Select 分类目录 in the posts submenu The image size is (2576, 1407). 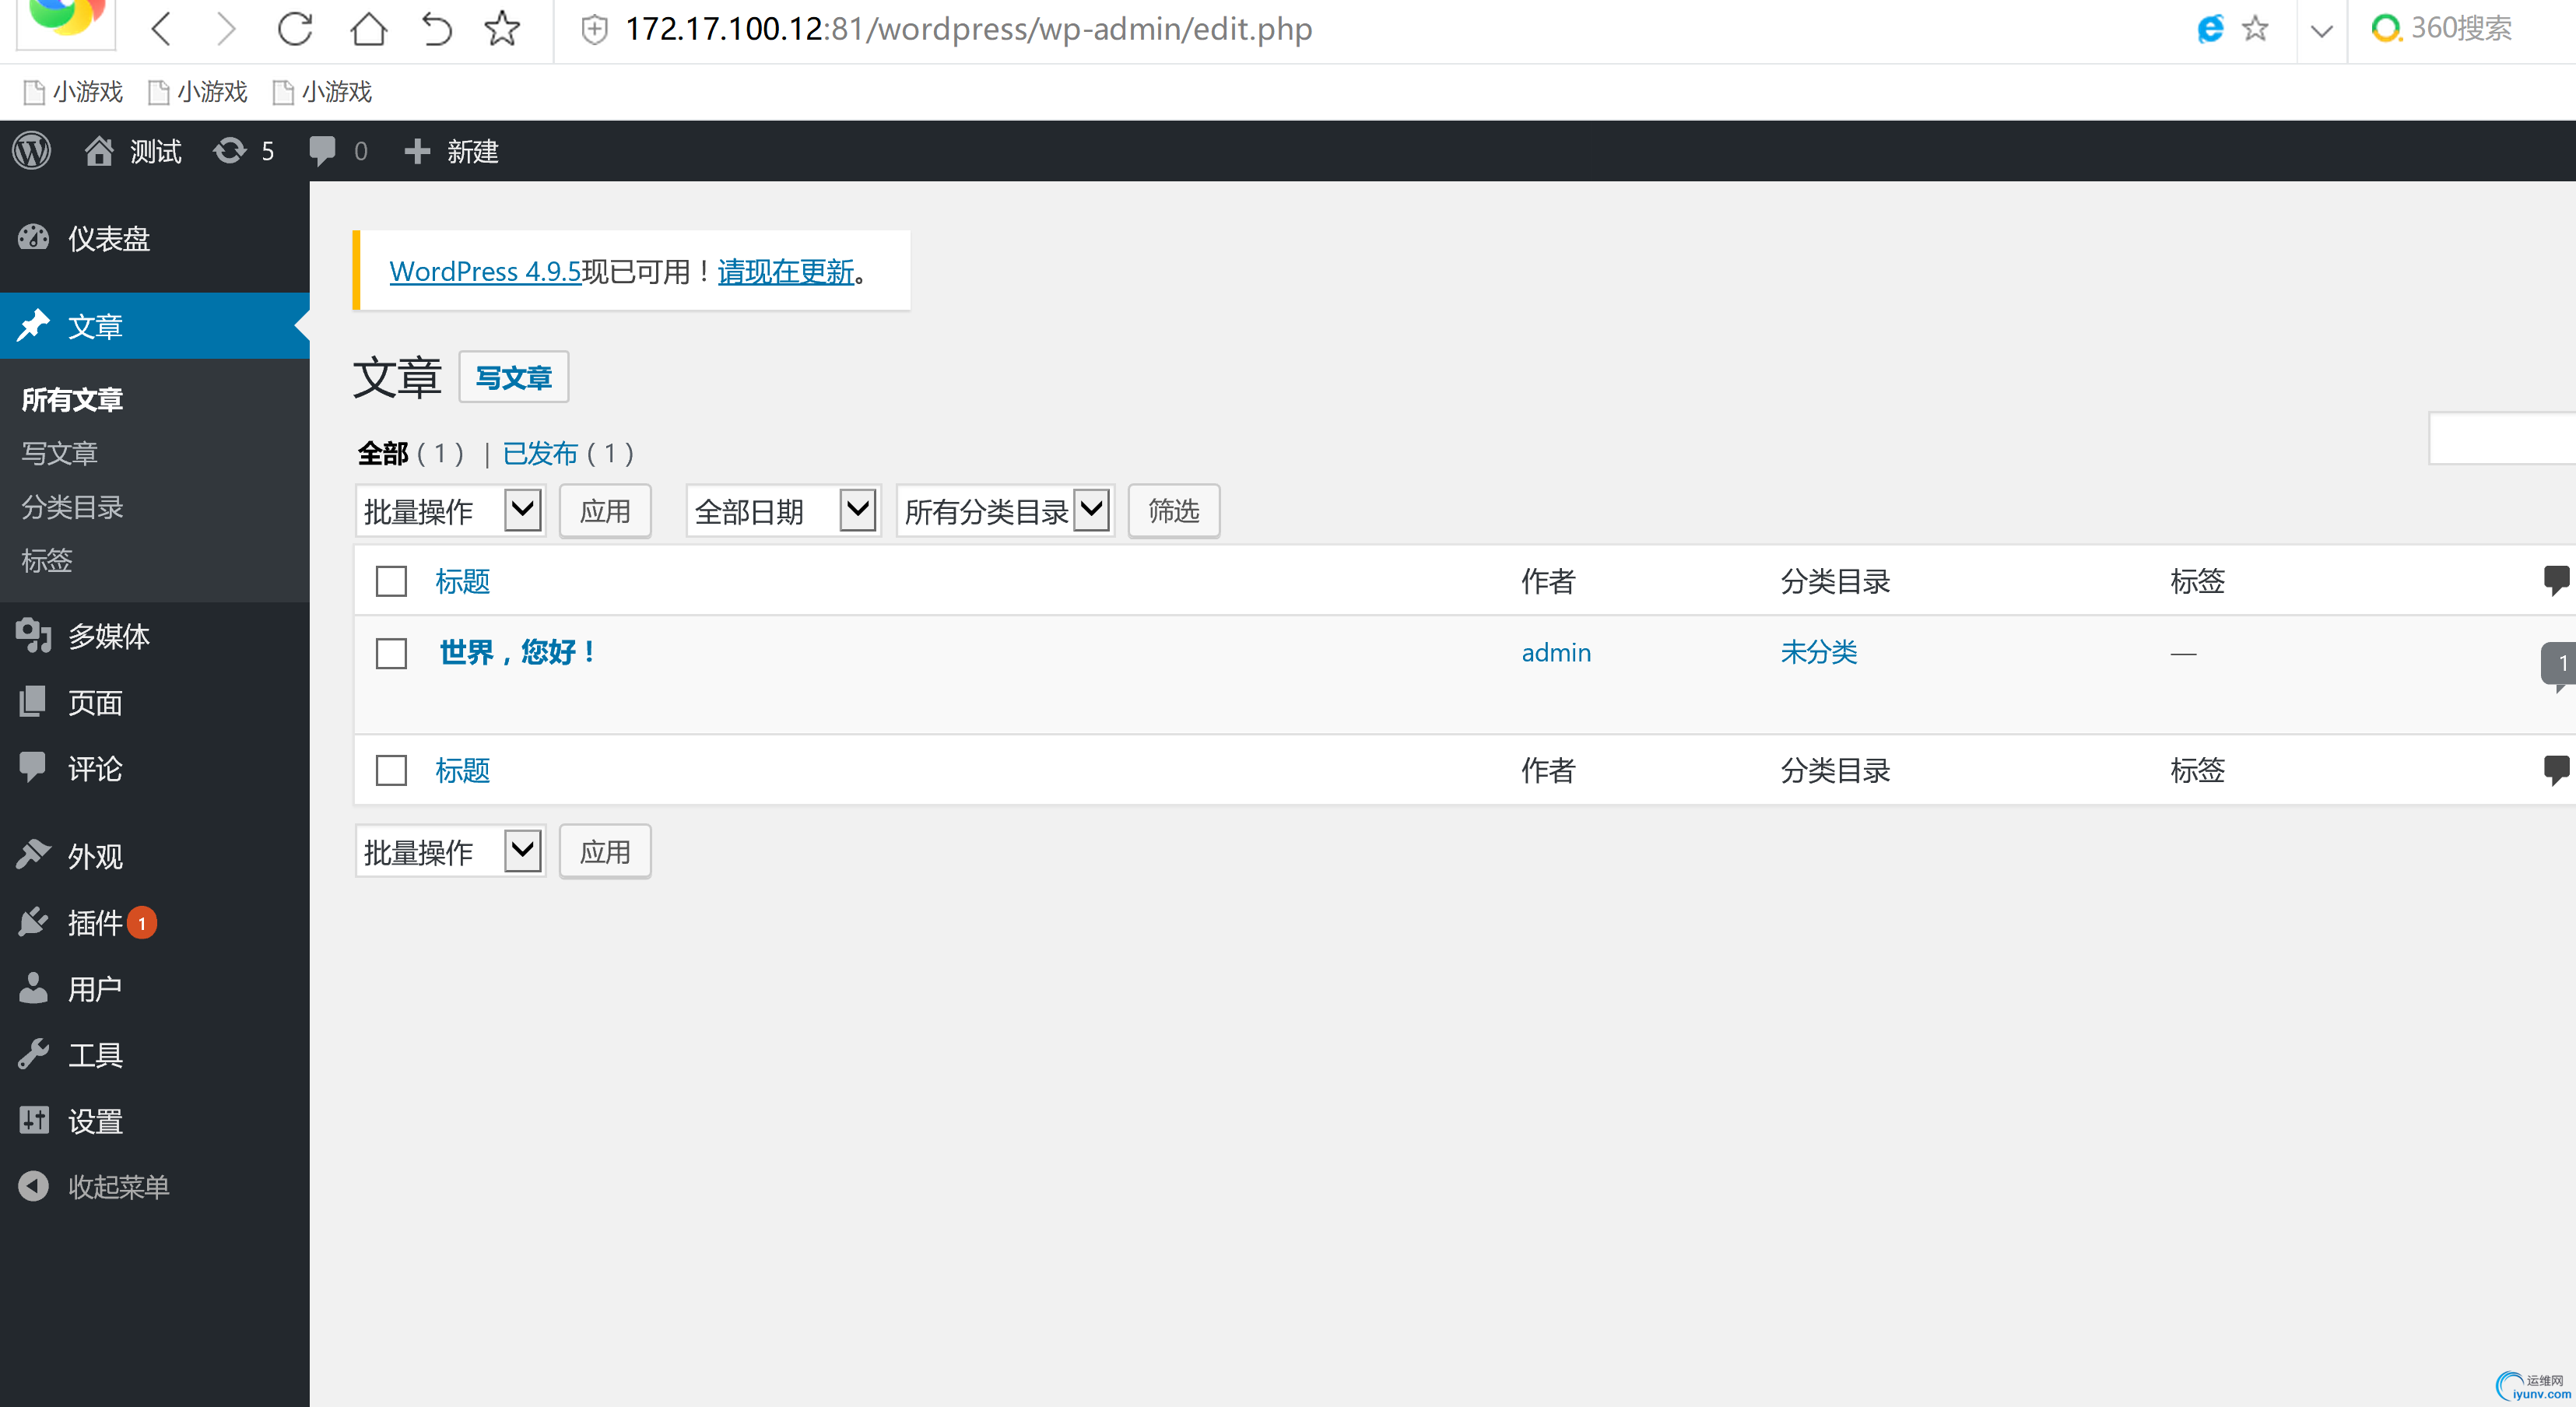[x=72, y=507]
